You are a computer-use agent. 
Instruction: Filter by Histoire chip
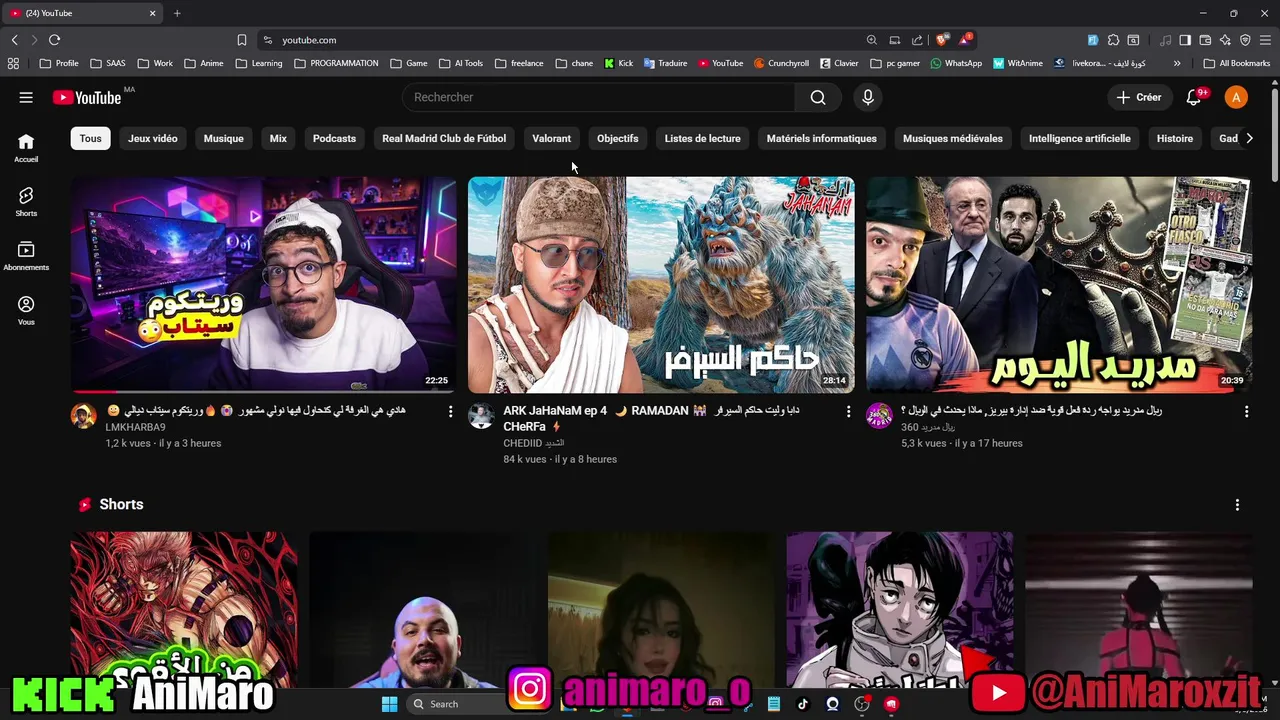point(1175,138)
